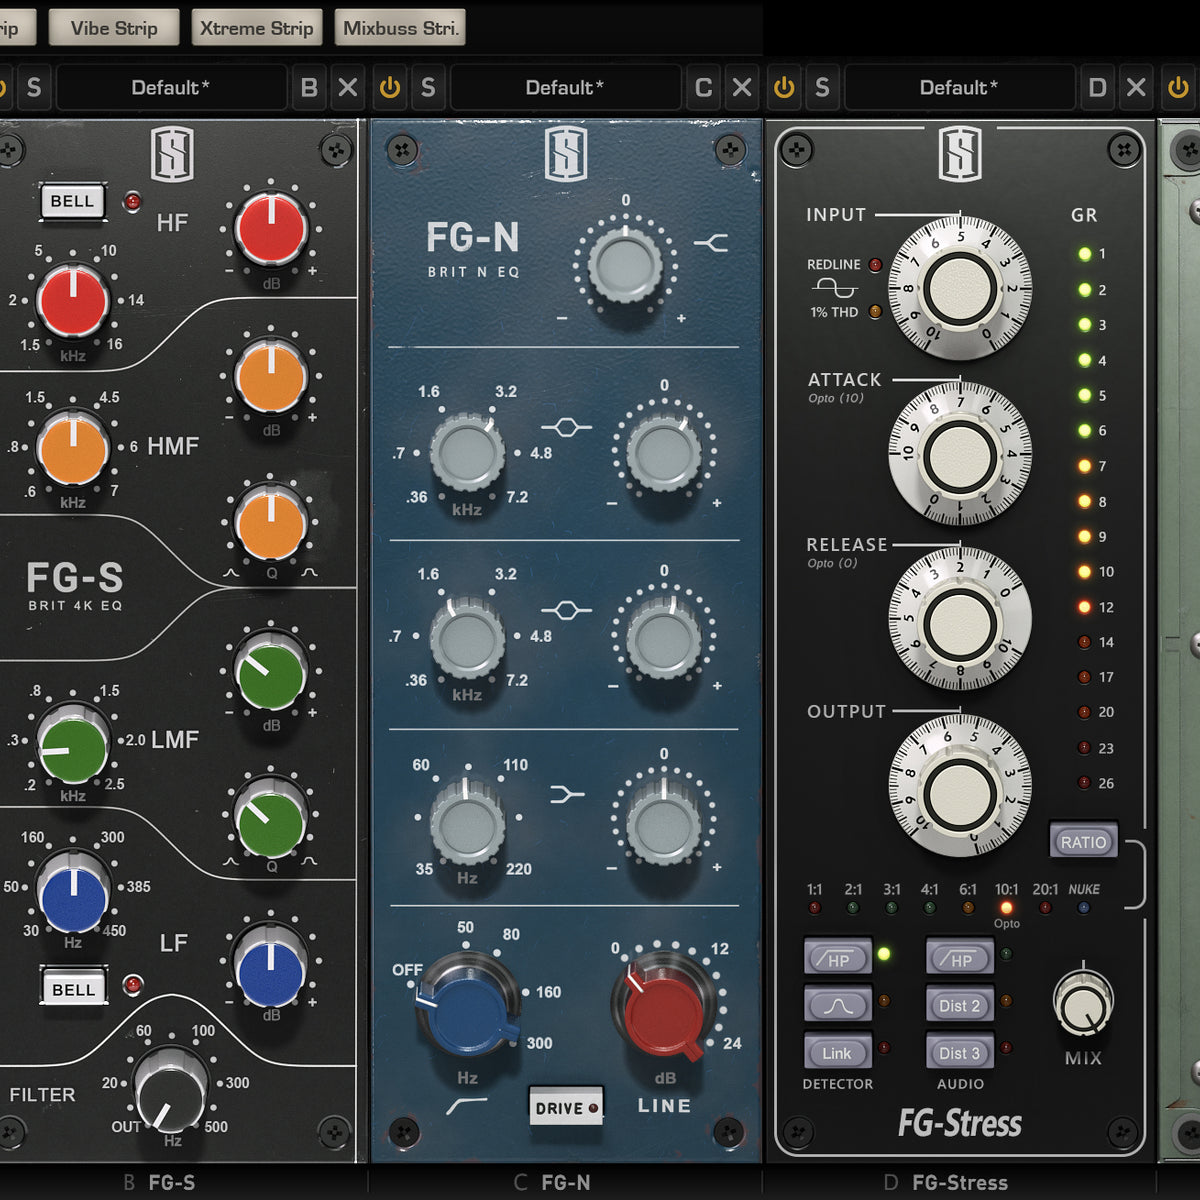
Task: Select the Vibe Strip tab
Action: click(x=114, y=28)
